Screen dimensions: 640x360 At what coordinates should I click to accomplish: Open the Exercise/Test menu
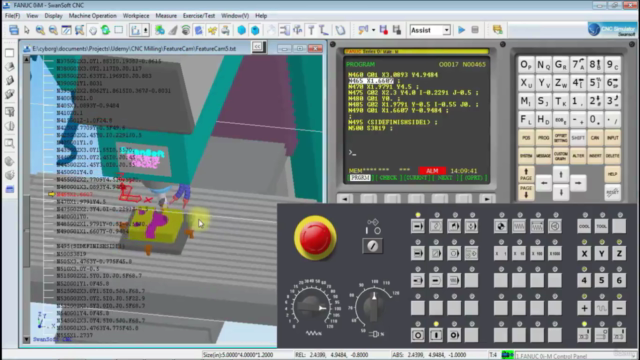(199, 16)
